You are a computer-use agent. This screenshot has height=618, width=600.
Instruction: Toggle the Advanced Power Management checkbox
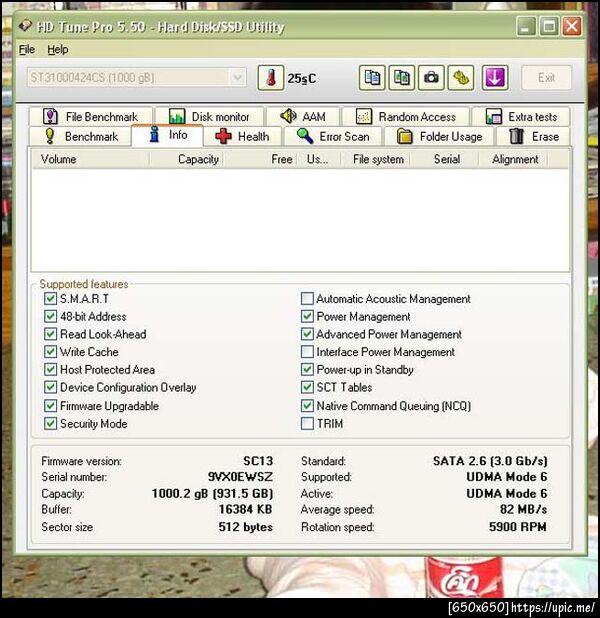click(307, 334)
